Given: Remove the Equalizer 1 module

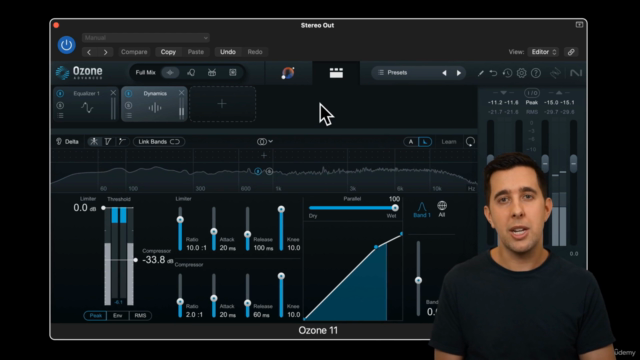Looking at the screenshot, I should (113, 93).
